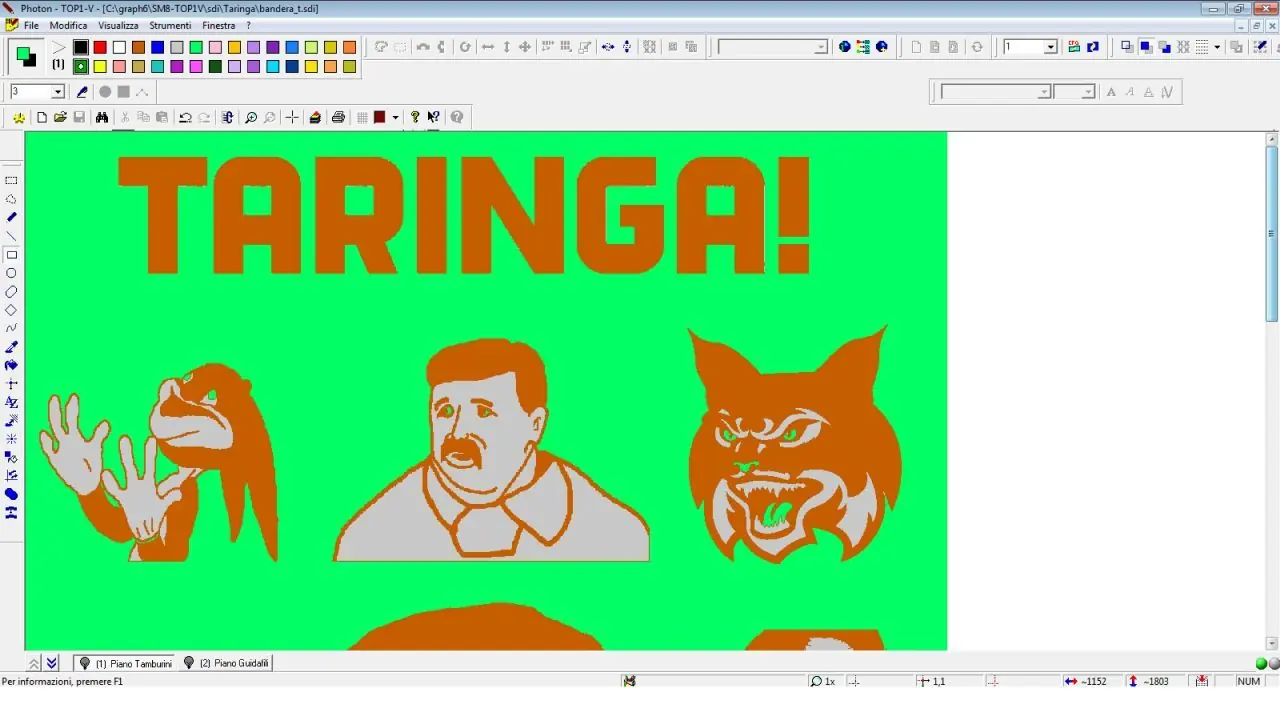This screenshot has width=1280, height=720.
Task: Toggle visibility of Piano Tamburini layer
Action: click(x=85, y=663)
